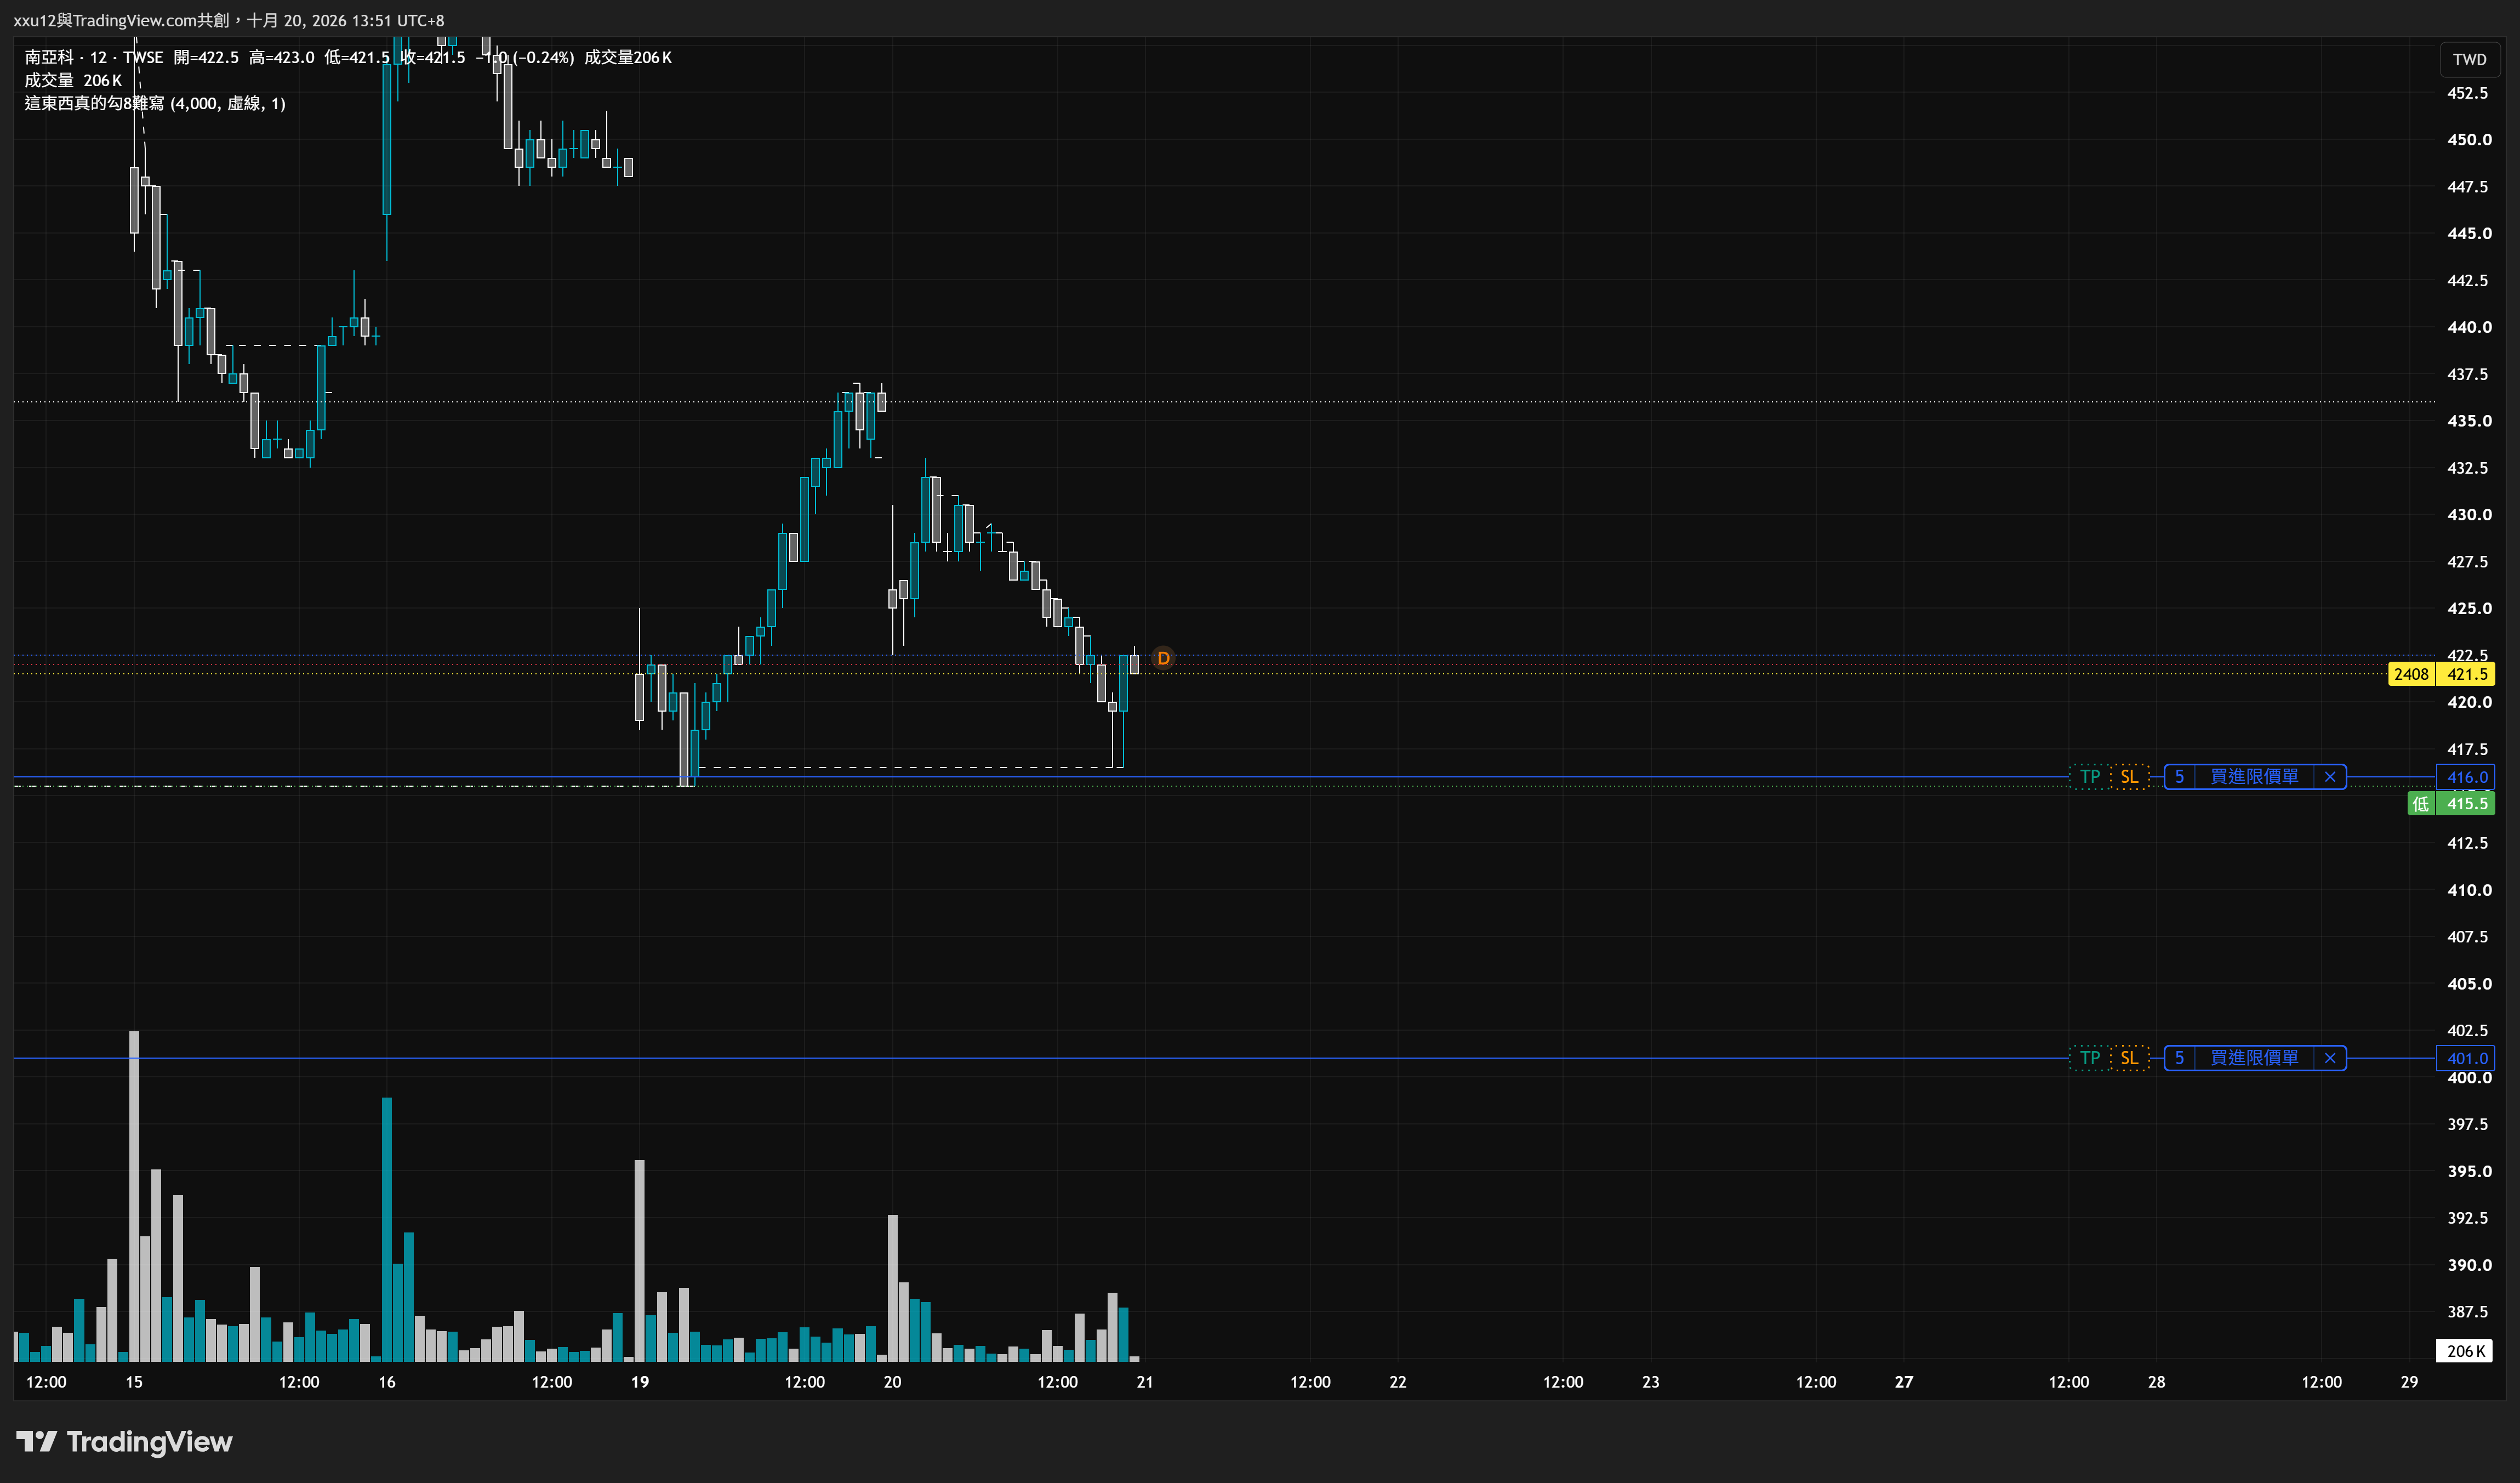Click the date label 27 on the time axis
The width and height of the screenshot is (2520, 1483).
coord(1904,1382)
